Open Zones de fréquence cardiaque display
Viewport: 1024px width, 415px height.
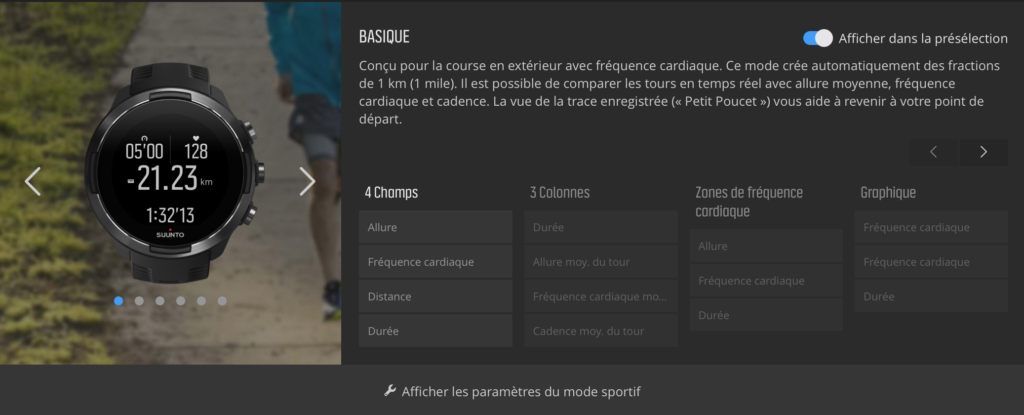(x=748, y=202)
